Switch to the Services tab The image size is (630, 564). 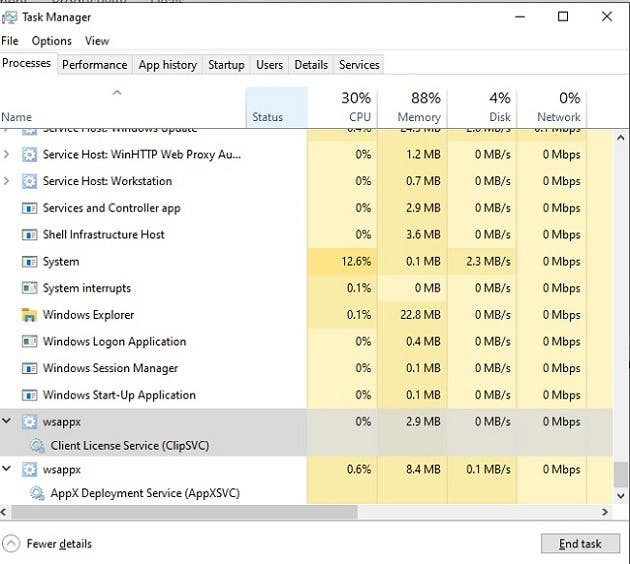[x=359, y=65]
